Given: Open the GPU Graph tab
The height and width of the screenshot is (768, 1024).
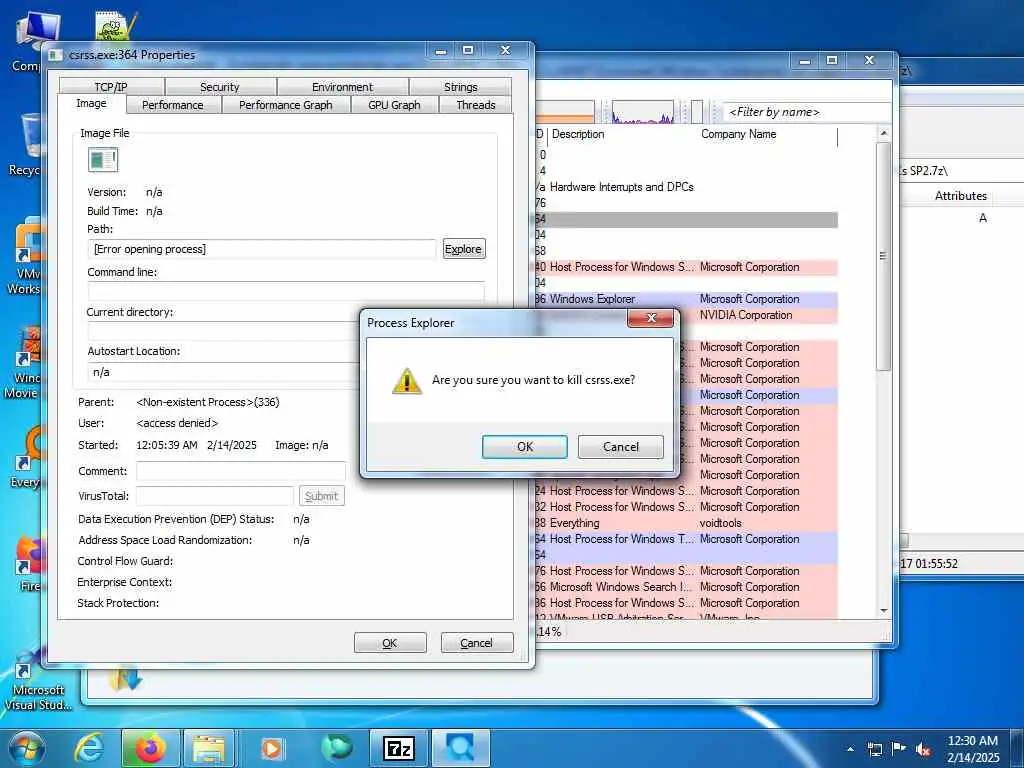Looking at the screenshot, I should click(x=394, y=105).
